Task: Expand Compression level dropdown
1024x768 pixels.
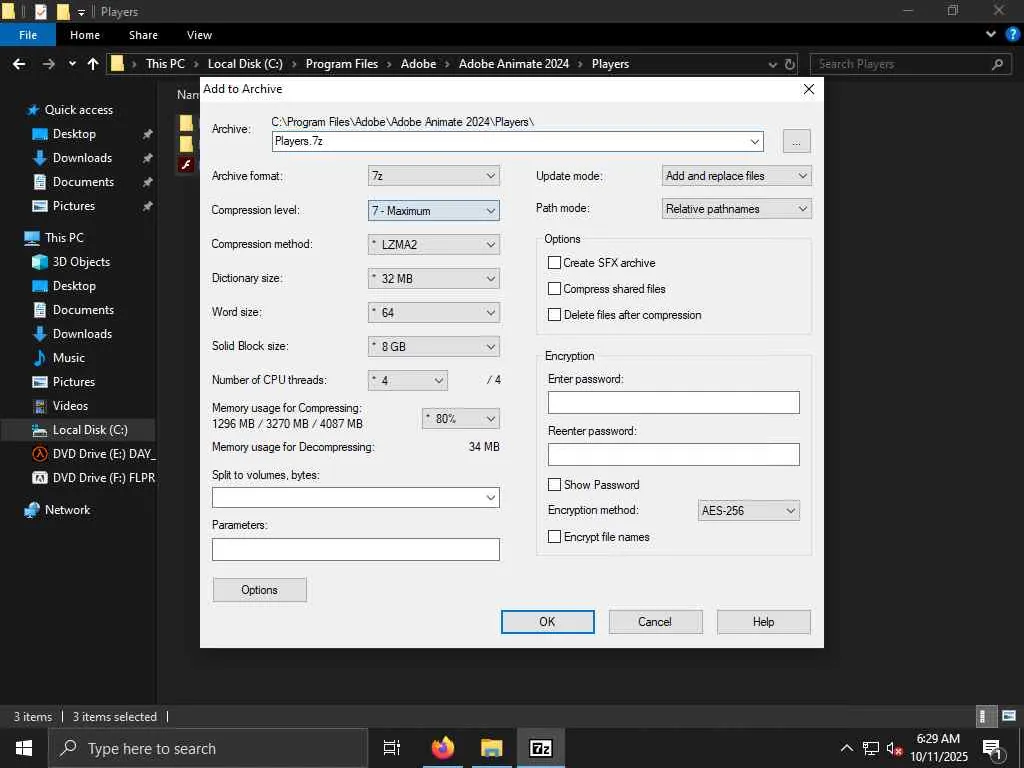Action: [x=434, y=210]
